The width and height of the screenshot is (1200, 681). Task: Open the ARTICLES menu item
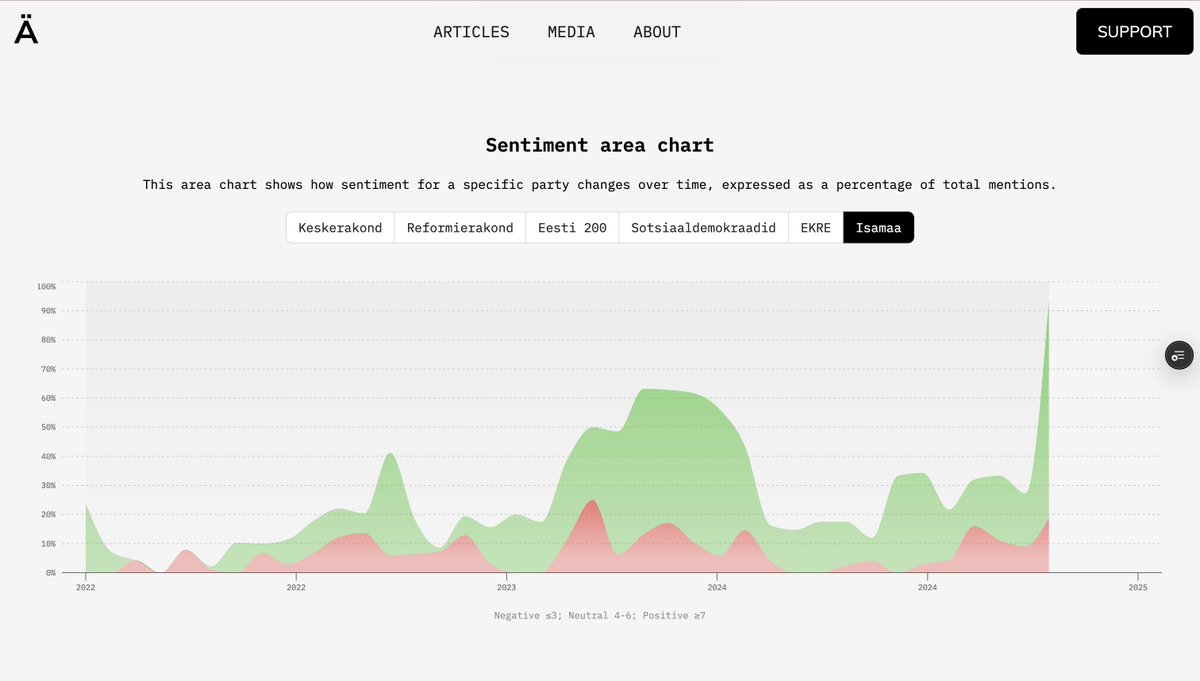coord(471,32)
